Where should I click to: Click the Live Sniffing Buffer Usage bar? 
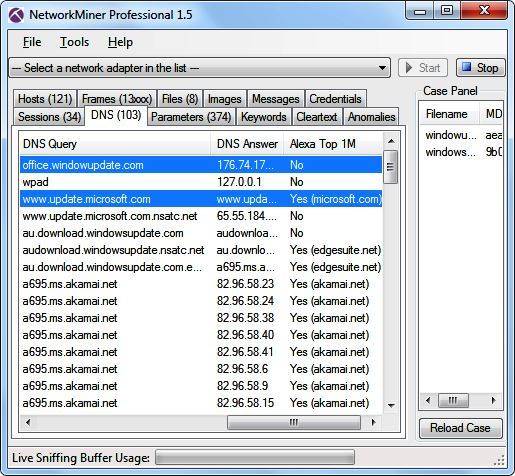[255, 457]
